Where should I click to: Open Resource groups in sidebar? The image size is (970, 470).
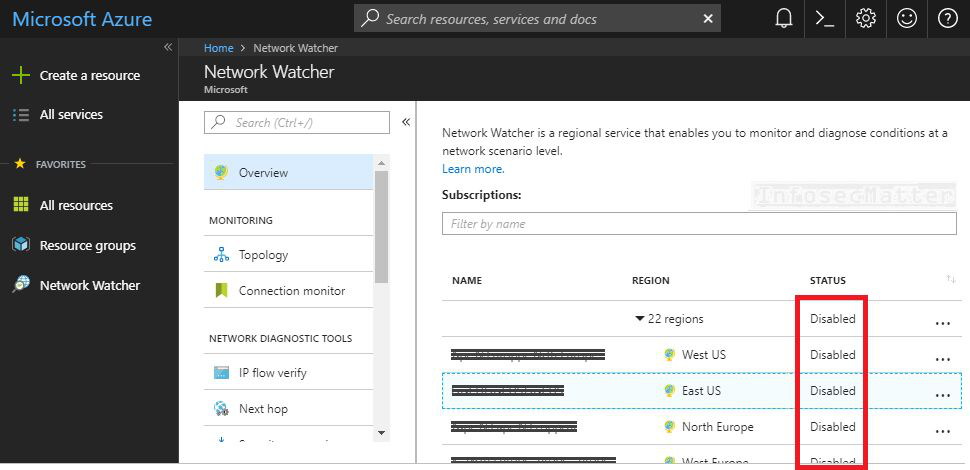point(87,246)
